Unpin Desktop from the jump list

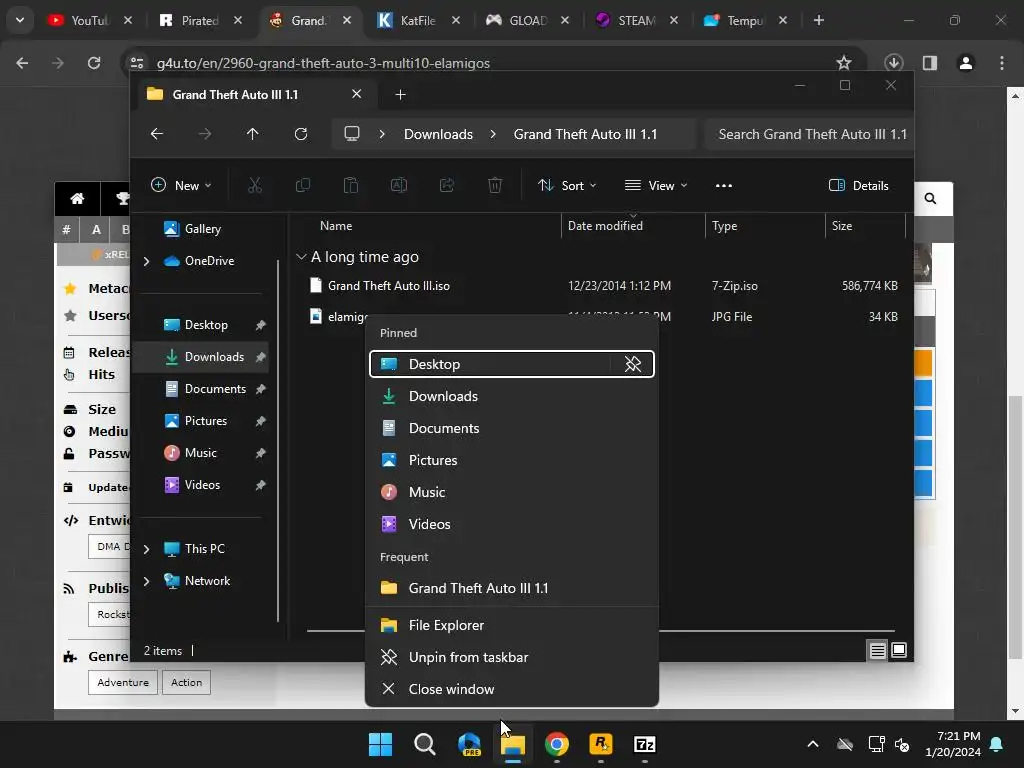tap(633, 364)
